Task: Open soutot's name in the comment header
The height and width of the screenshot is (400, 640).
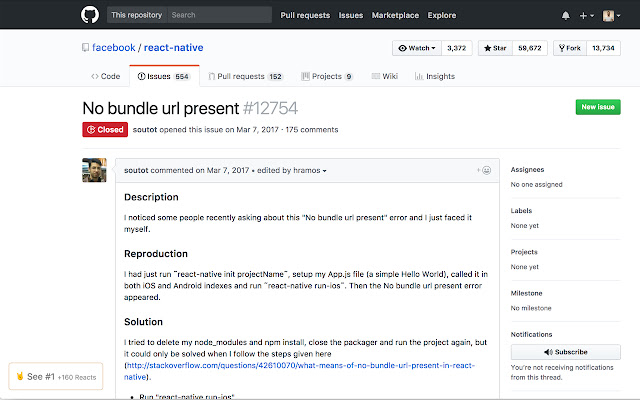Action: (136, 170)
